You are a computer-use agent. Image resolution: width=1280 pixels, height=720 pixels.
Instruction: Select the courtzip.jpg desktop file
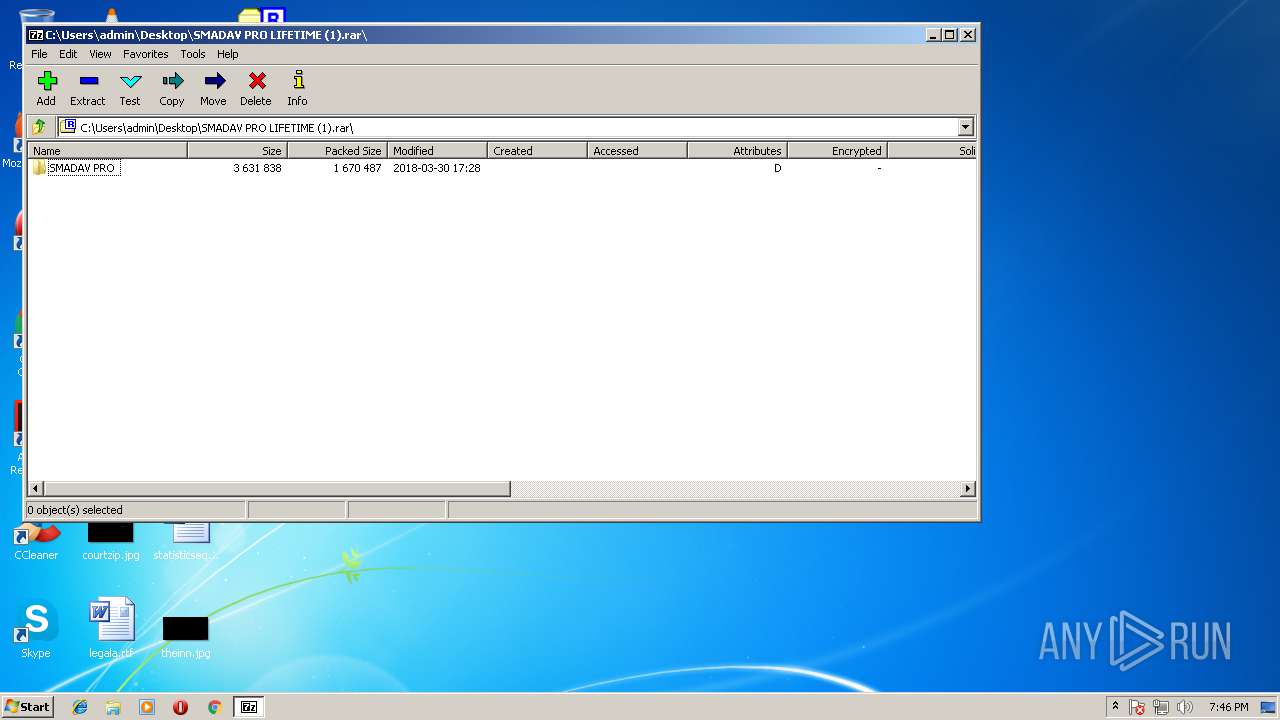coord(111,541)
